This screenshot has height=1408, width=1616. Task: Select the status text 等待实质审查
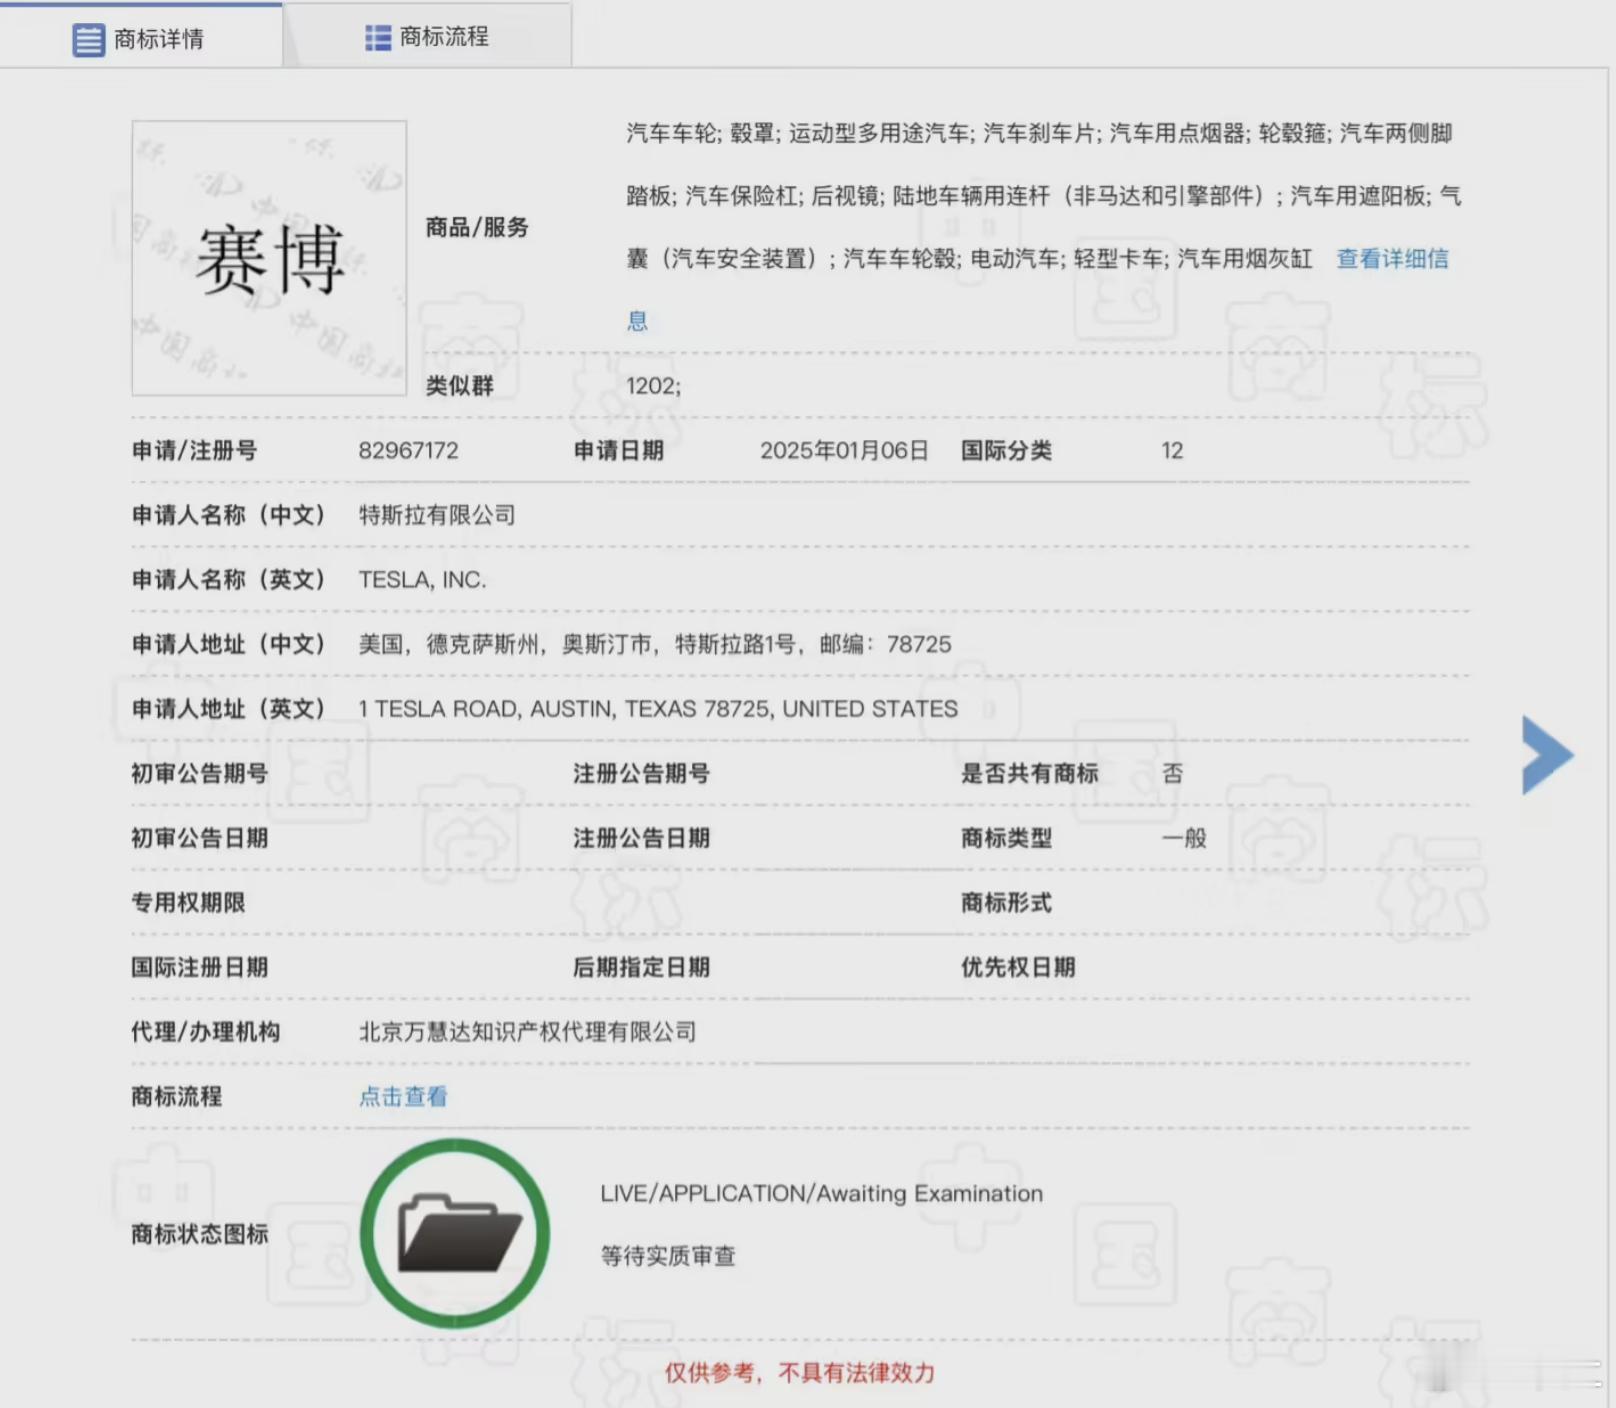click(x=668, y=1256)
